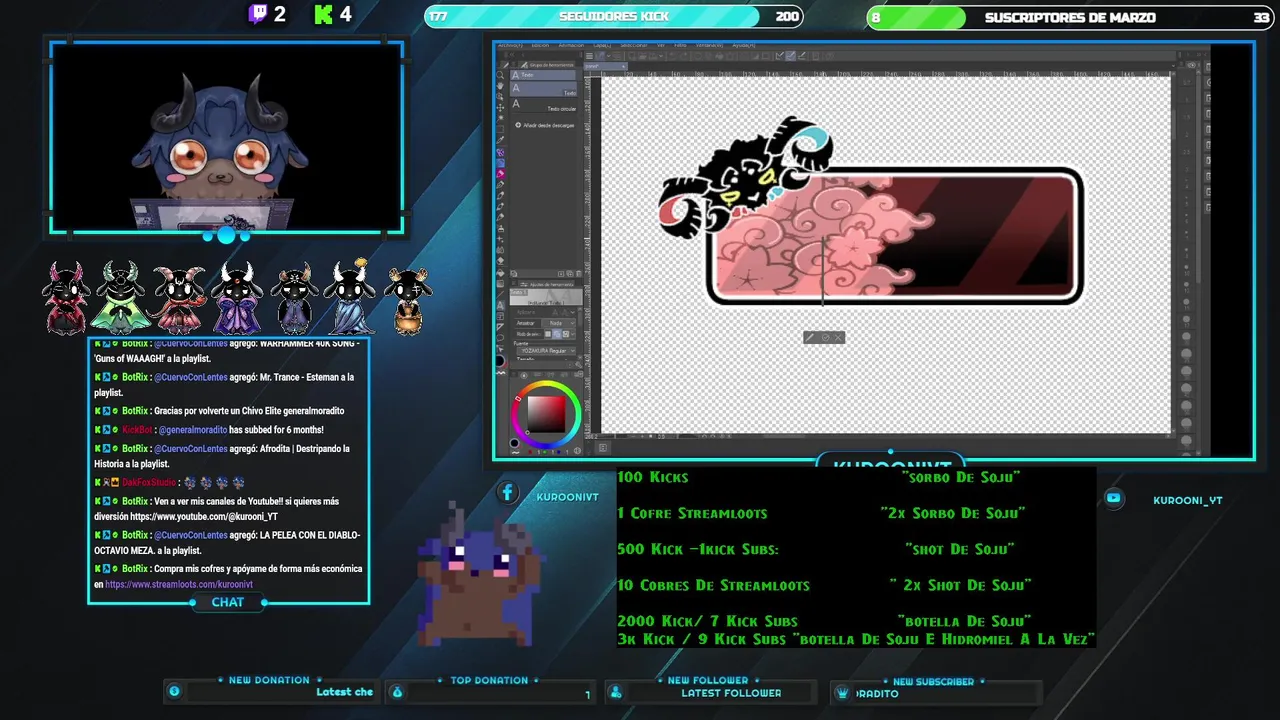Viewport: 1280px width, 720px height.
Task: Toggle the first snap button in command bar
Action: pos(779,56)
